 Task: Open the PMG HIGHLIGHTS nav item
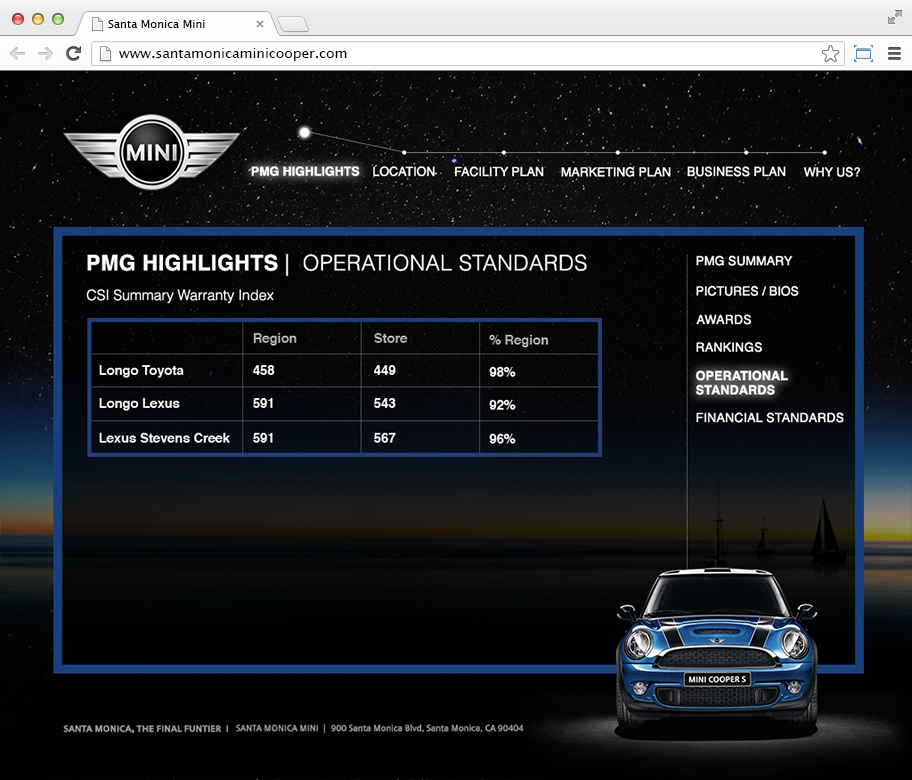305,172
